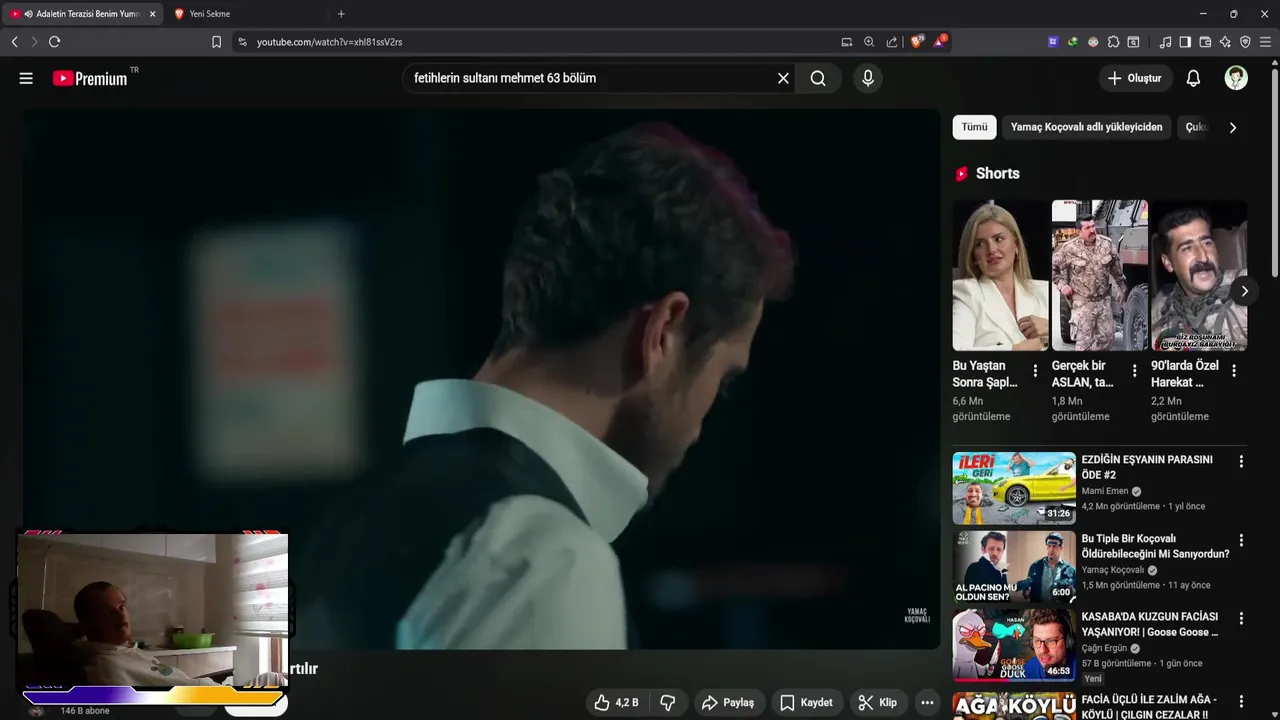
Task: Open options for 'Bu Yaştan Sonra' Short
Action: 1035,371
